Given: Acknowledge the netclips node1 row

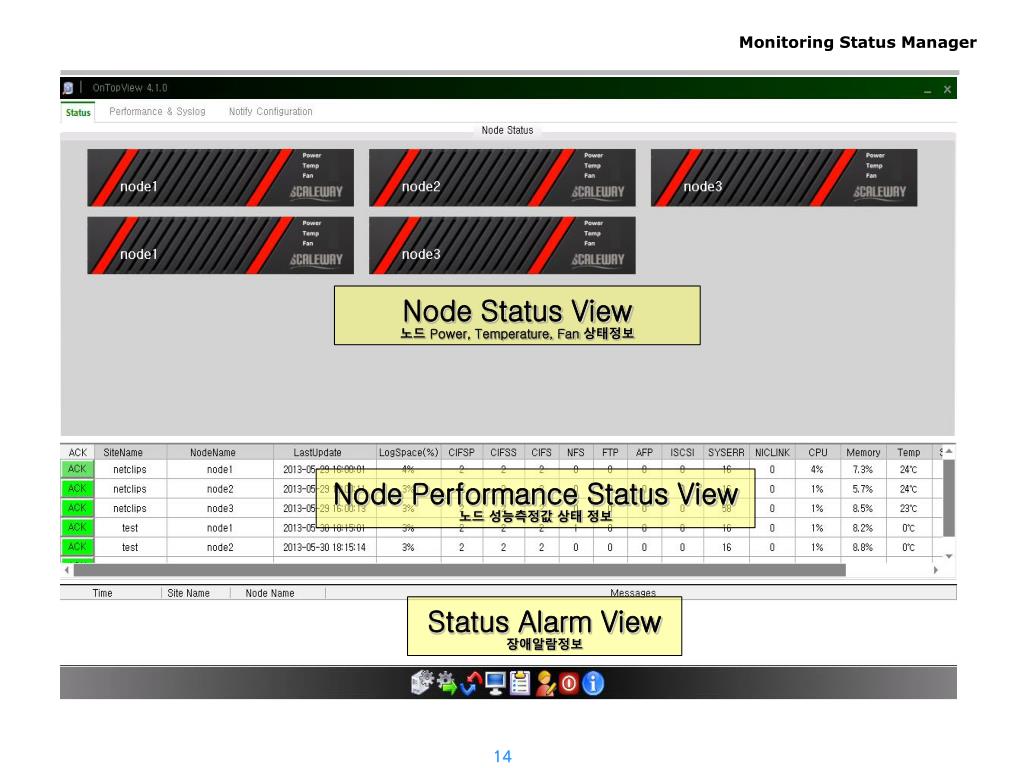Looking at the screenshot, I should (x=78, y=469).
